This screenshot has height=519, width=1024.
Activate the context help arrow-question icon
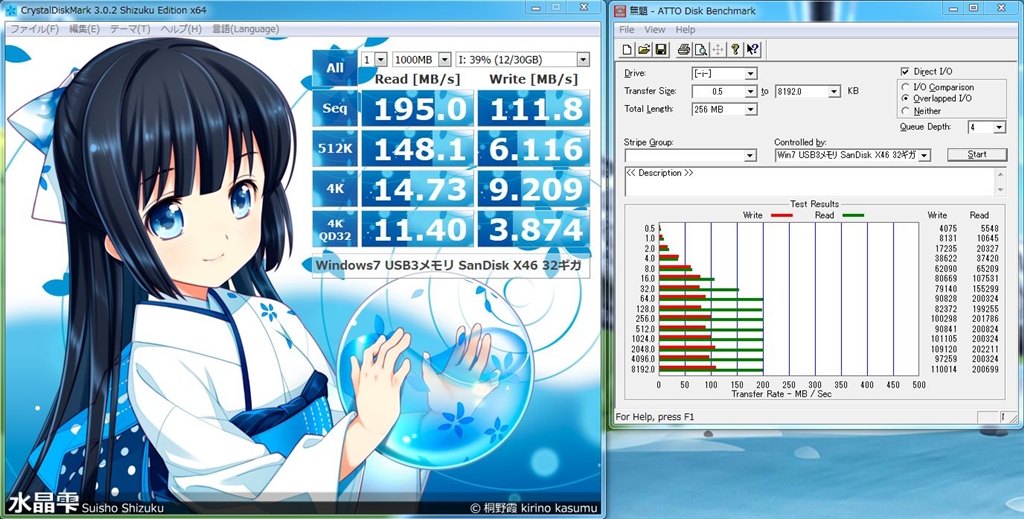pos(752,50)
